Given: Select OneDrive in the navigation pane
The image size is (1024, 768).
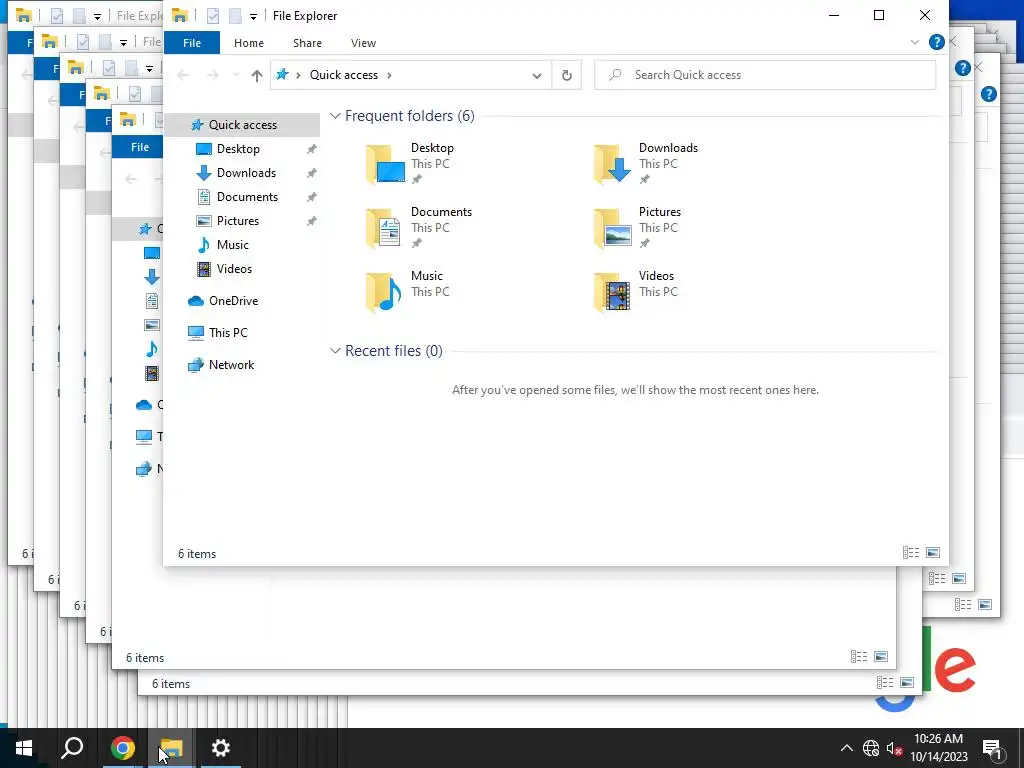Looking at the screenshot, I should pyautogui.click(x=233, y=301).
